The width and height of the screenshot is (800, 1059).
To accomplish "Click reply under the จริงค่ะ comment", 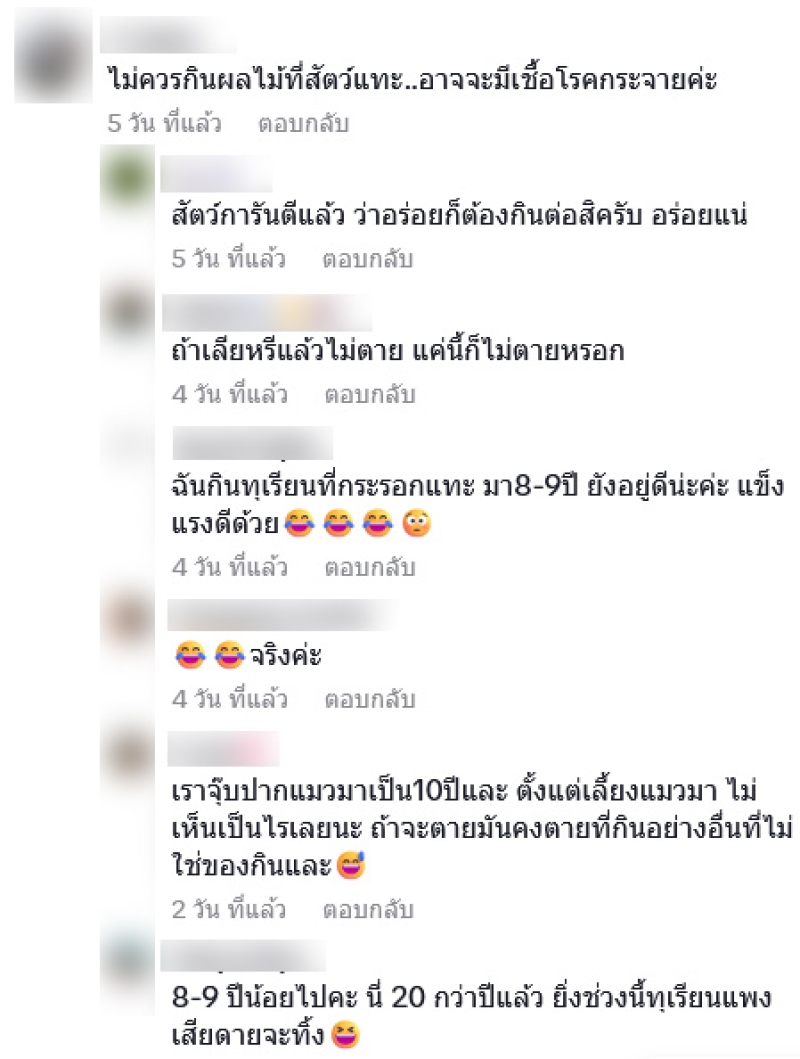I will coord(370,699).
